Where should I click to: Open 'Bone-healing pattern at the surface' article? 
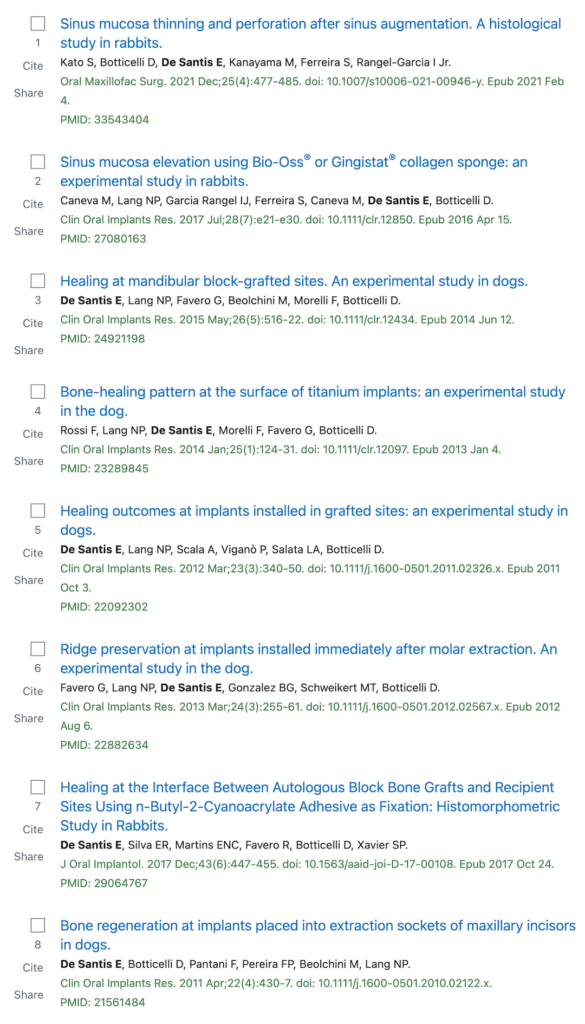point(313,402)
